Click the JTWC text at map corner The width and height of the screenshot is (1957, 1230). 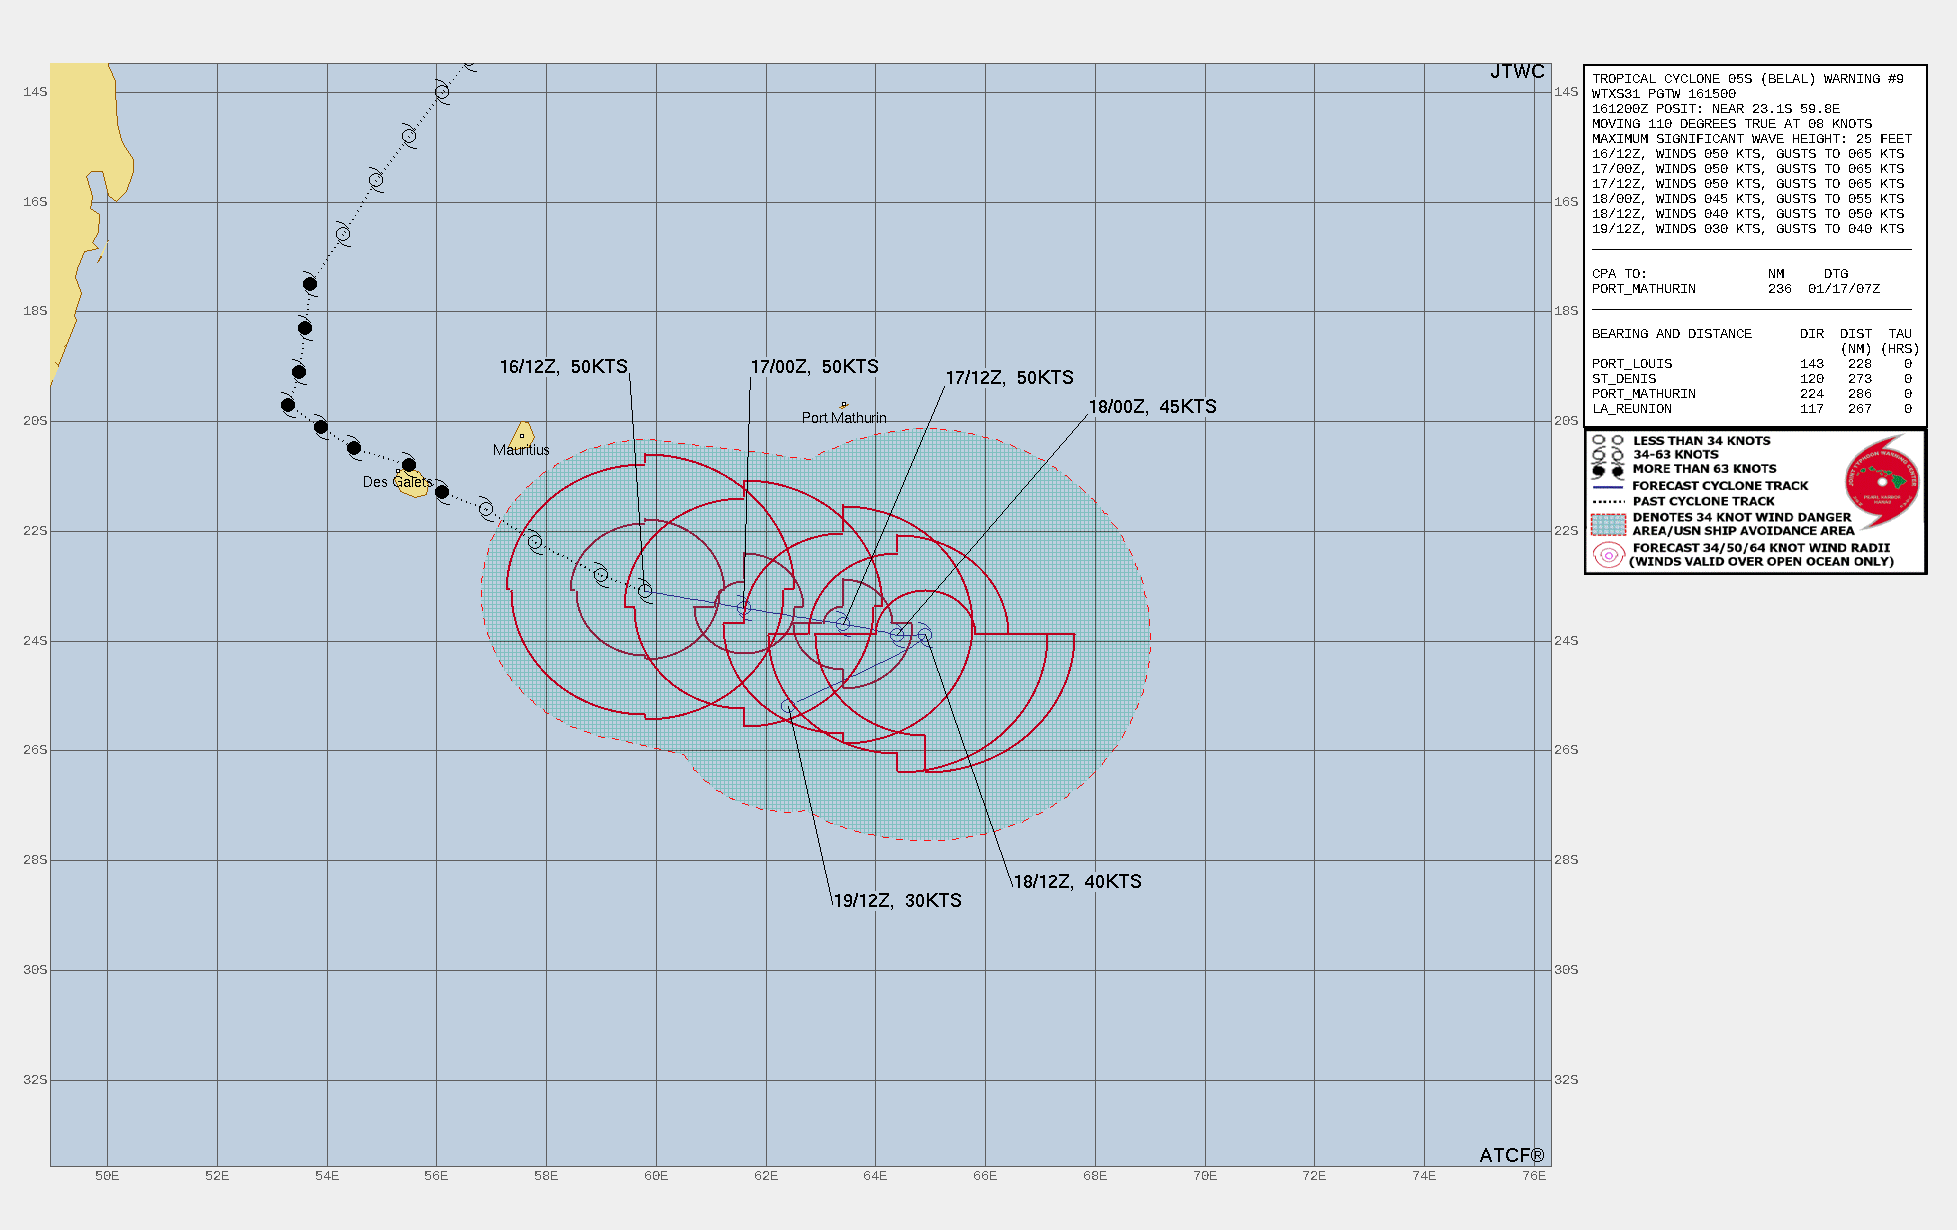[1516, 72]
